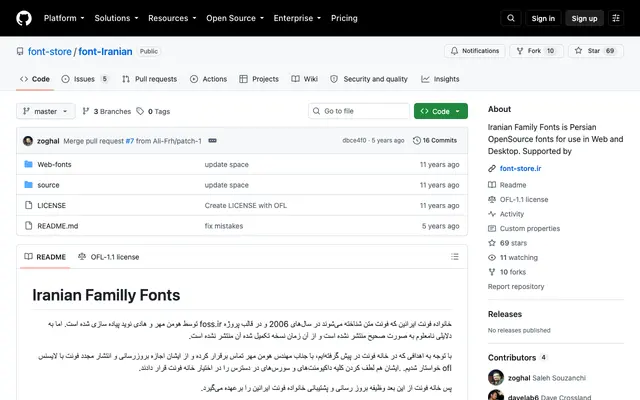
Task: Click the Web-fonts 'update space' commit message
Action: tap(227, 164)
